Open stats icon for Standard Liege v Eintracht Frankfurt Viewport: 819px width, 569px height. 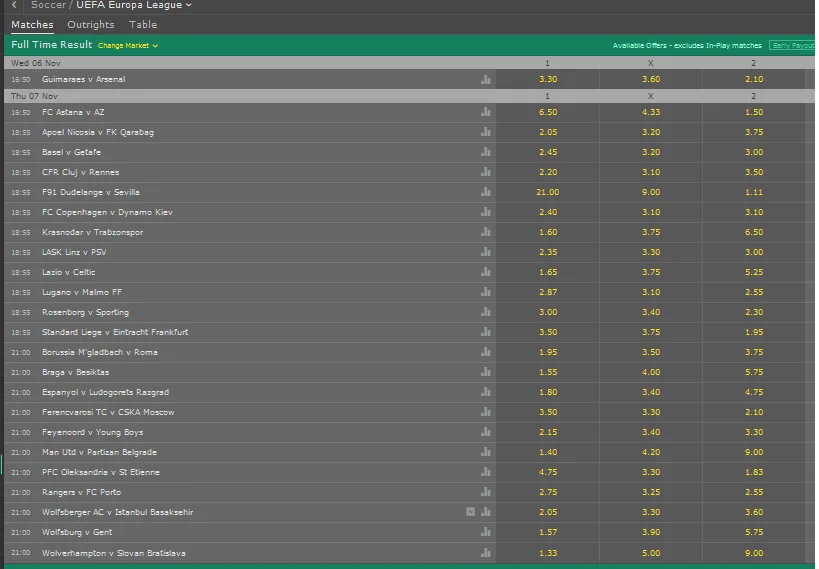486,332
